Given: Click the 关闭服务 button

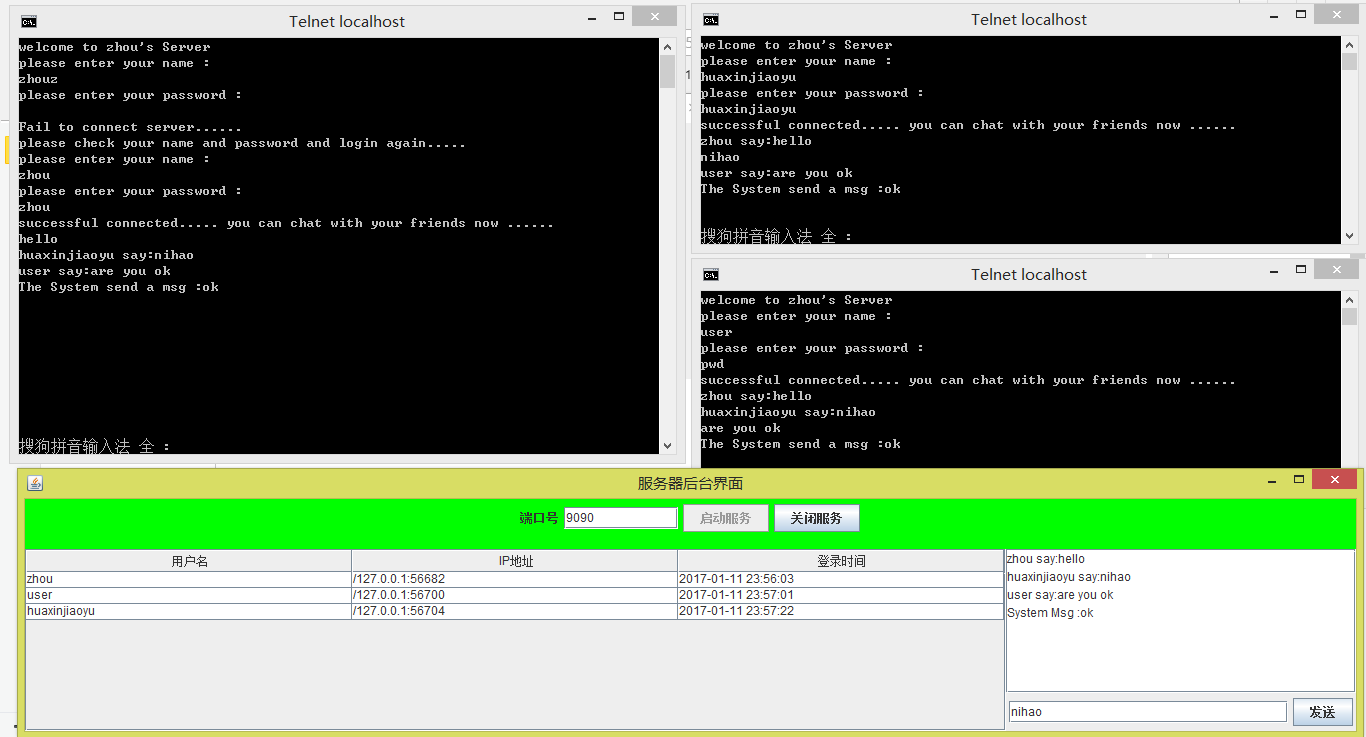Looking at the screenshot, I should [x=816, y=518].
